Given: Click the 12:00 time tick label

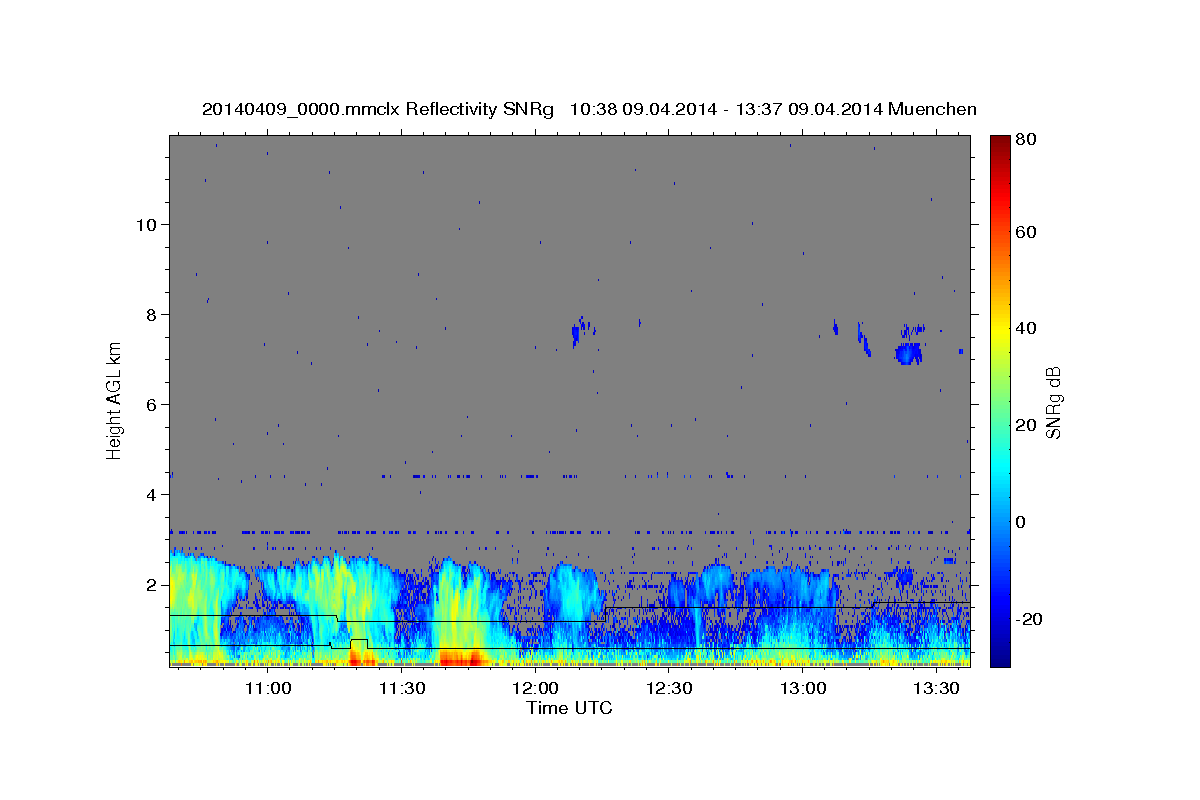Looking at the screenshot, I should click(536, 688).
